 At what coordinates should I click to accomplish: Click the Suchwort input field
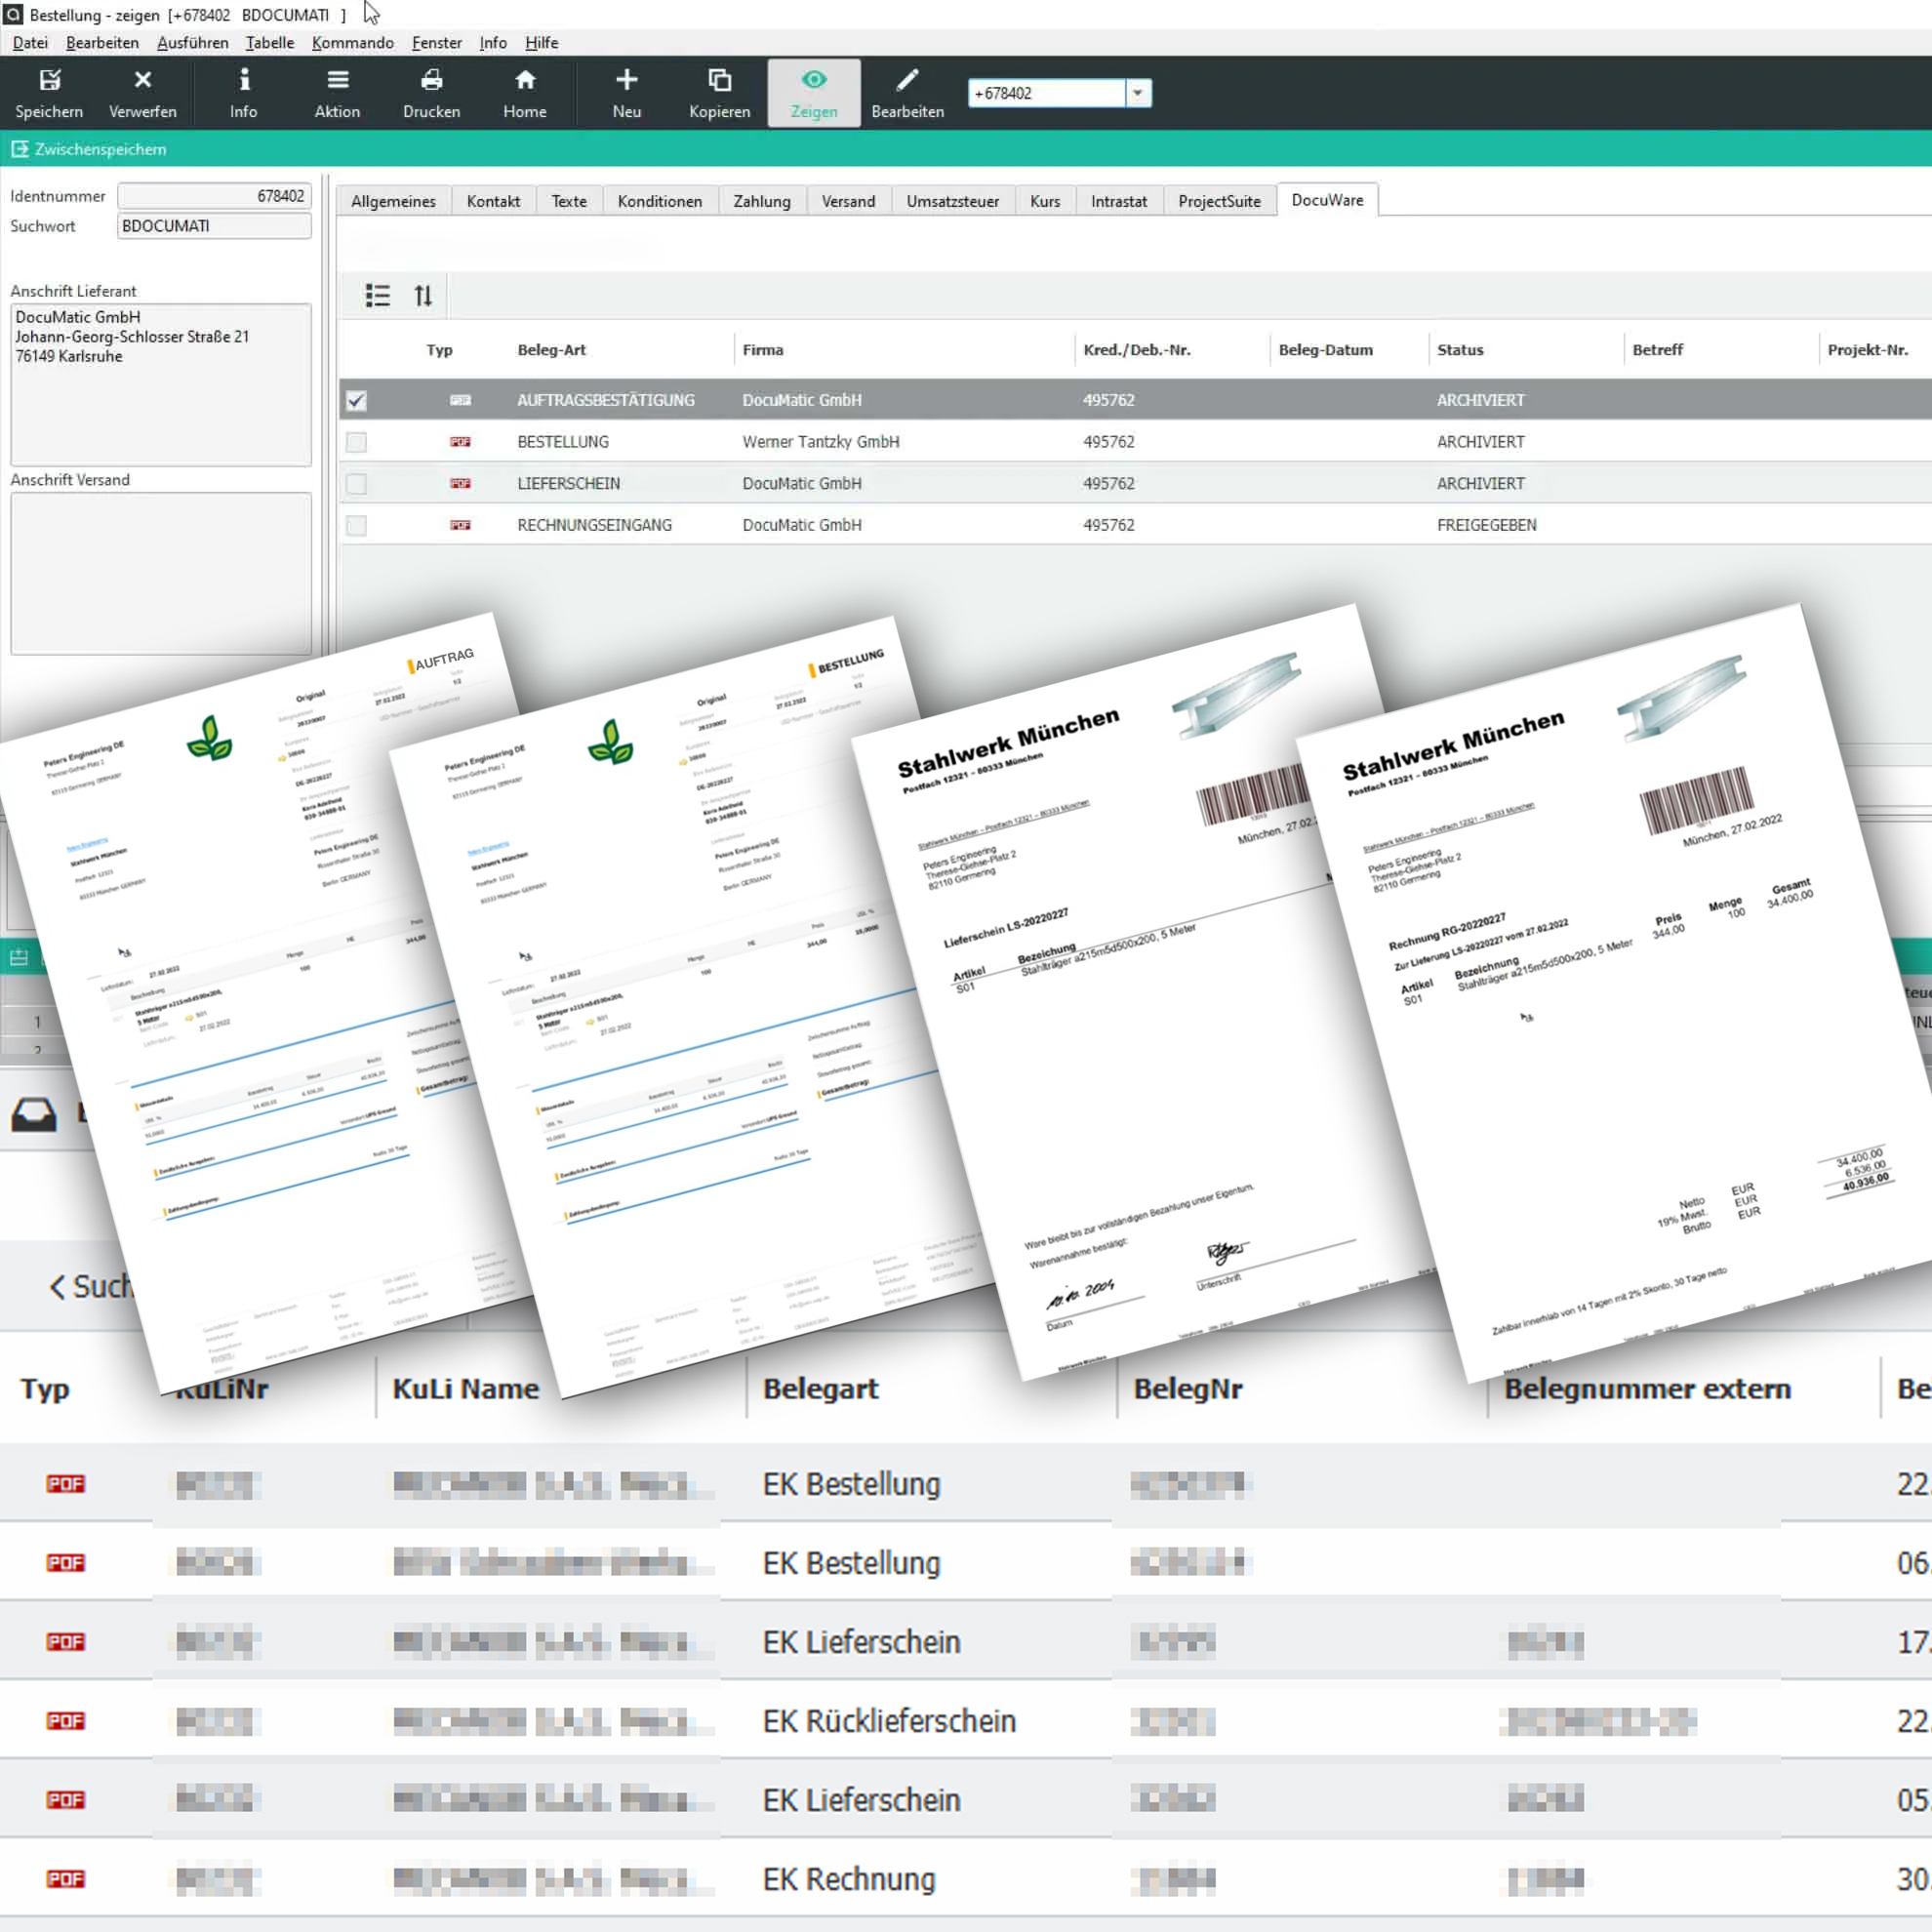coord(213,226)
